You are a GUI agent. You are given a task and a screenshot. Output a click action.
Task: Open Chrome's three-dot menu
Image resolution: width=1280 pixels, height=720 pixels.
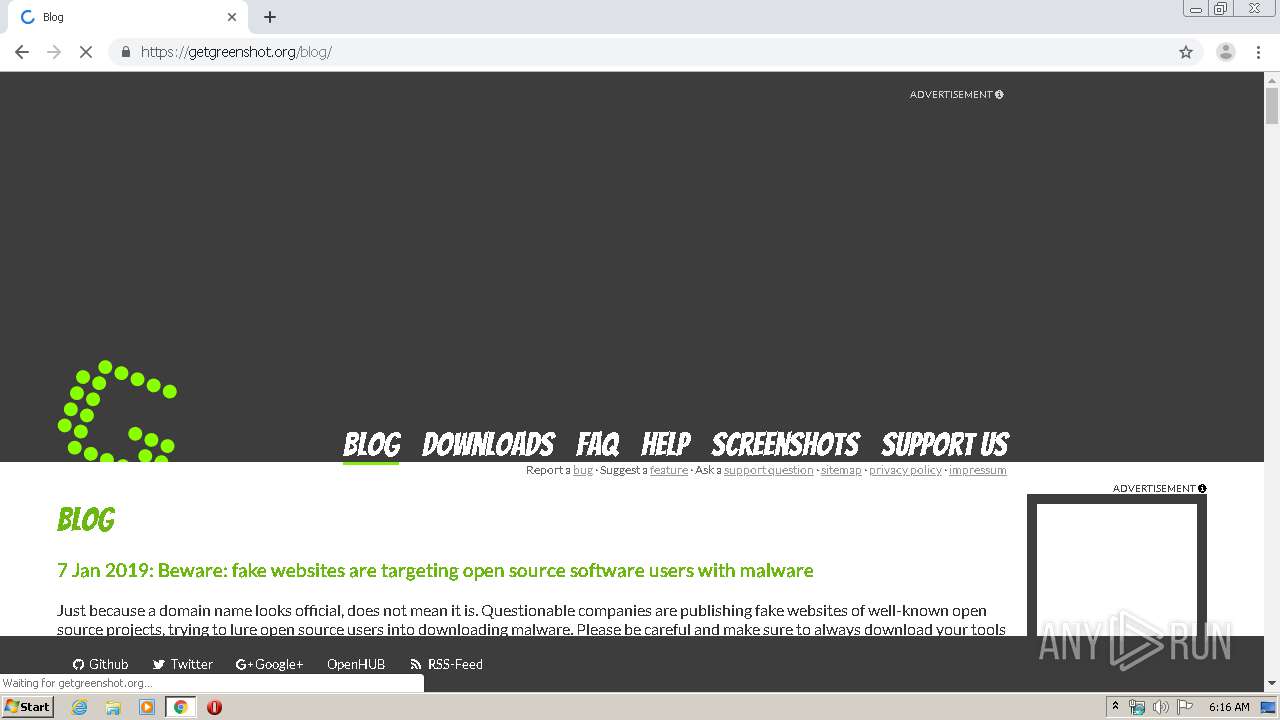click(x=1258, y=52)
